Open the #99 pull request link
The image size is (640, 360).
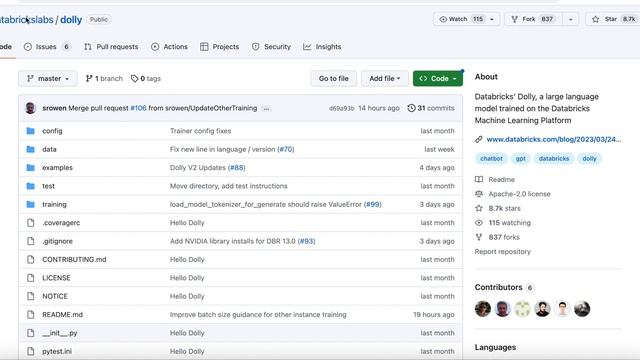click(373, 204)
